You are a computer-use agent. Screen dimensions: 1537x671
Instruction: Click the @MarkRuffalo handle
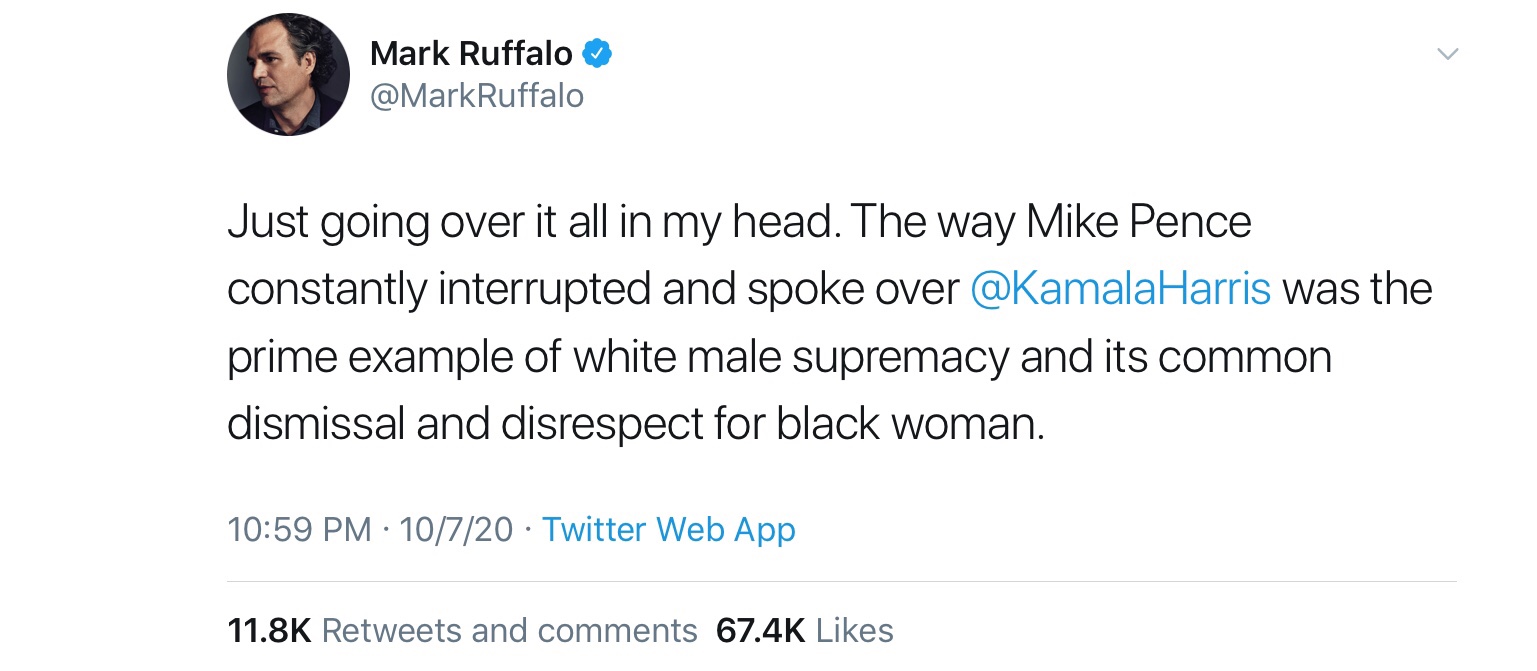click(477, 96)
